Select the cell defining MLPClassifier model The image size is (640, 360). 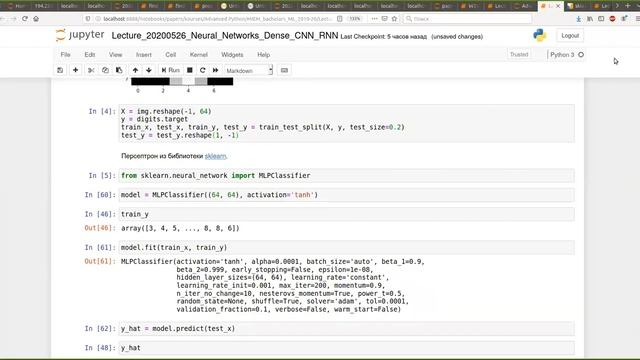(x=347, y=195)
